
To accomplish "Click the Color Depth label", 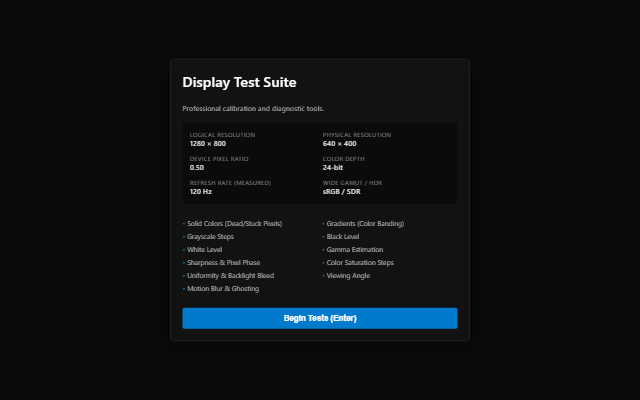I will tap(343, 159).
